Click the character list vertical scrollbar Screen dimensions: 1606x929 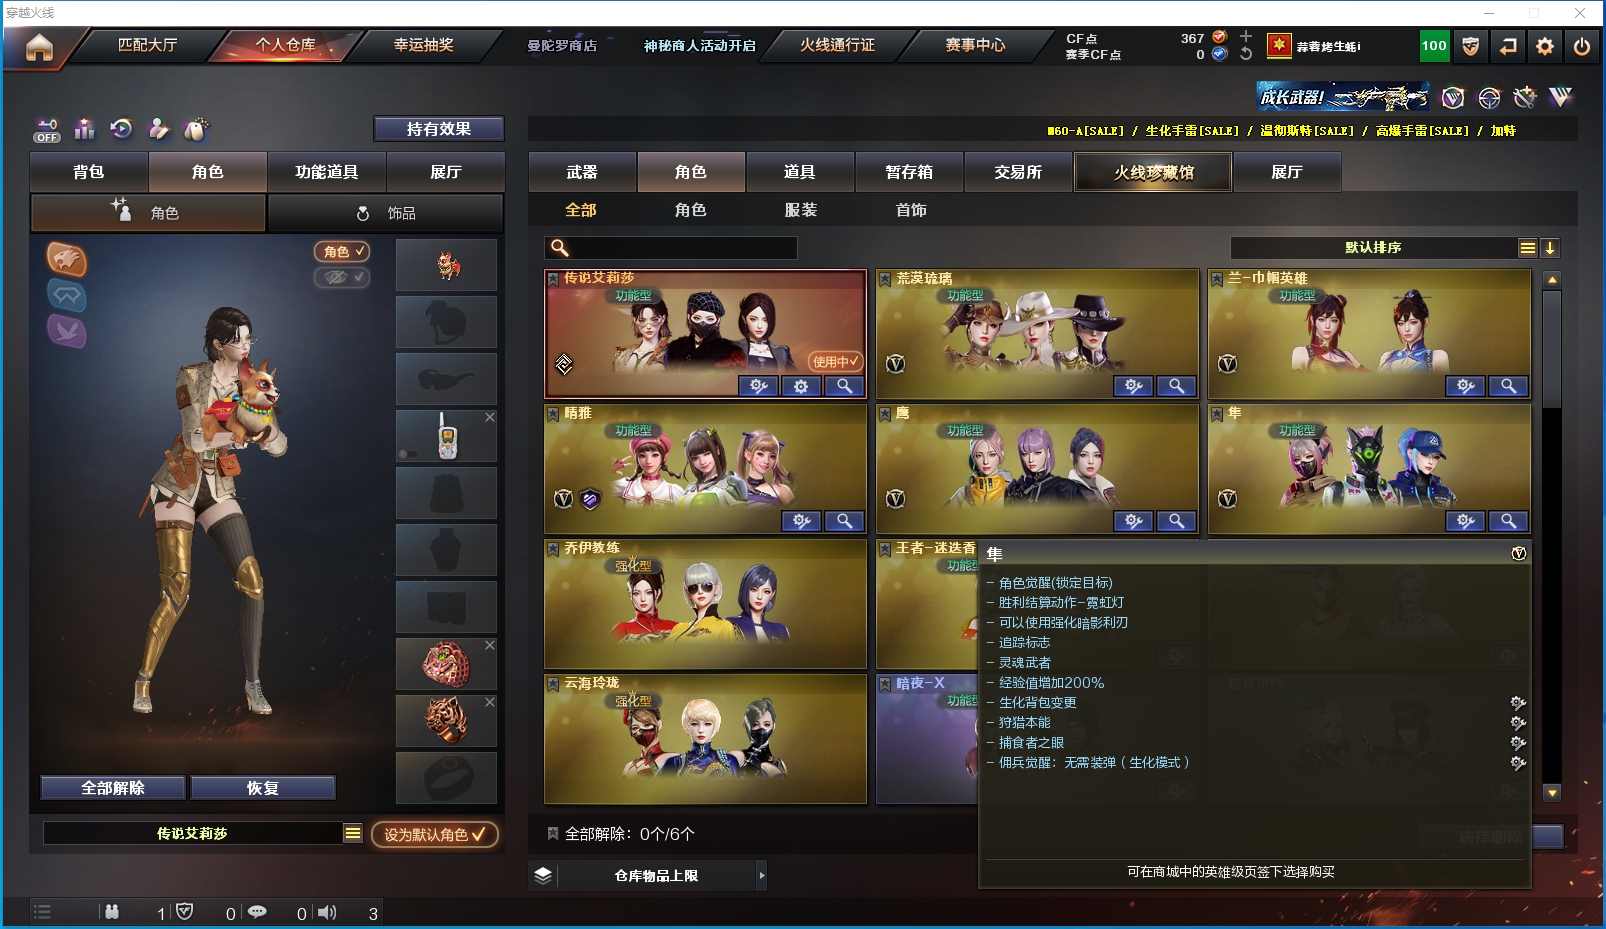1552,535
